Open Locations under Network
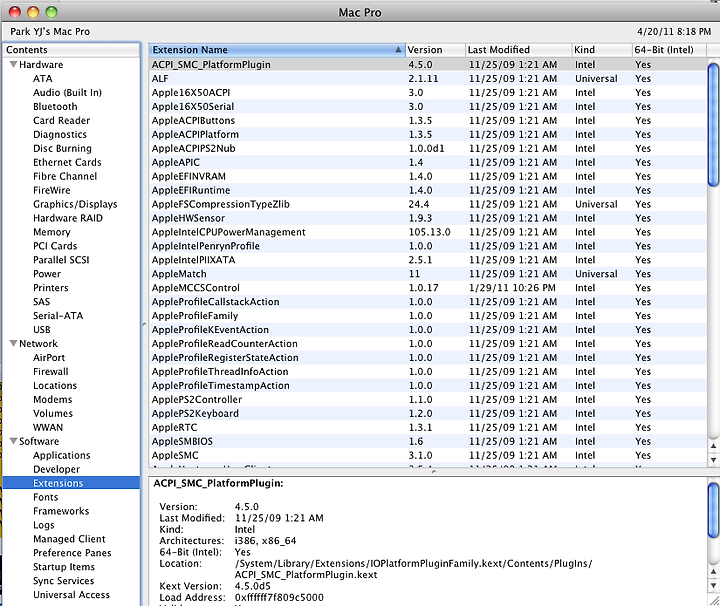720x606 pixels. click(x=55, y=386)
